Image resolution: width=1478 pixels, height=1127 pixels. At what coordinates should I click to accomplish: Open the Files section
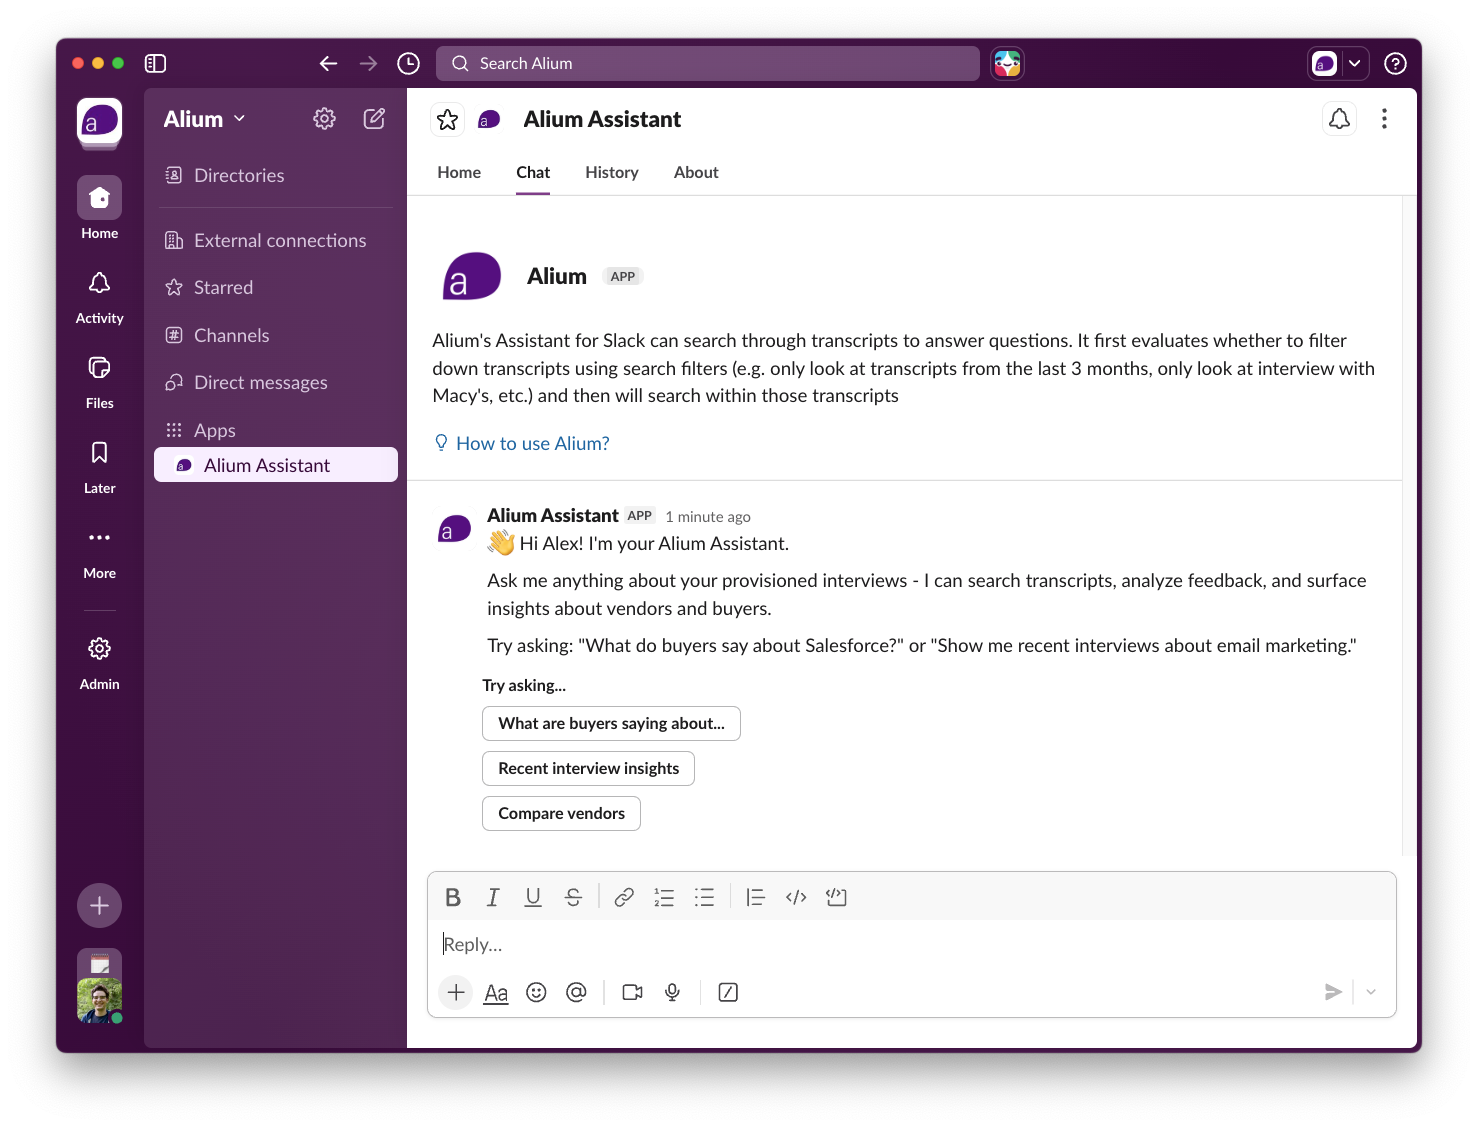[99, 381]
